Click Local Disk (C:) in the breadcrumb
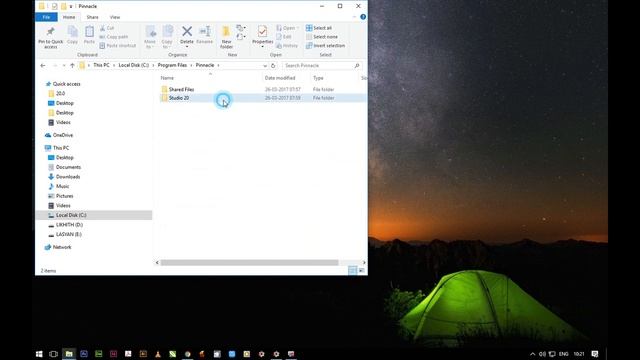The height and width of the screenshot is (360, 640). [x=133, y=65]
